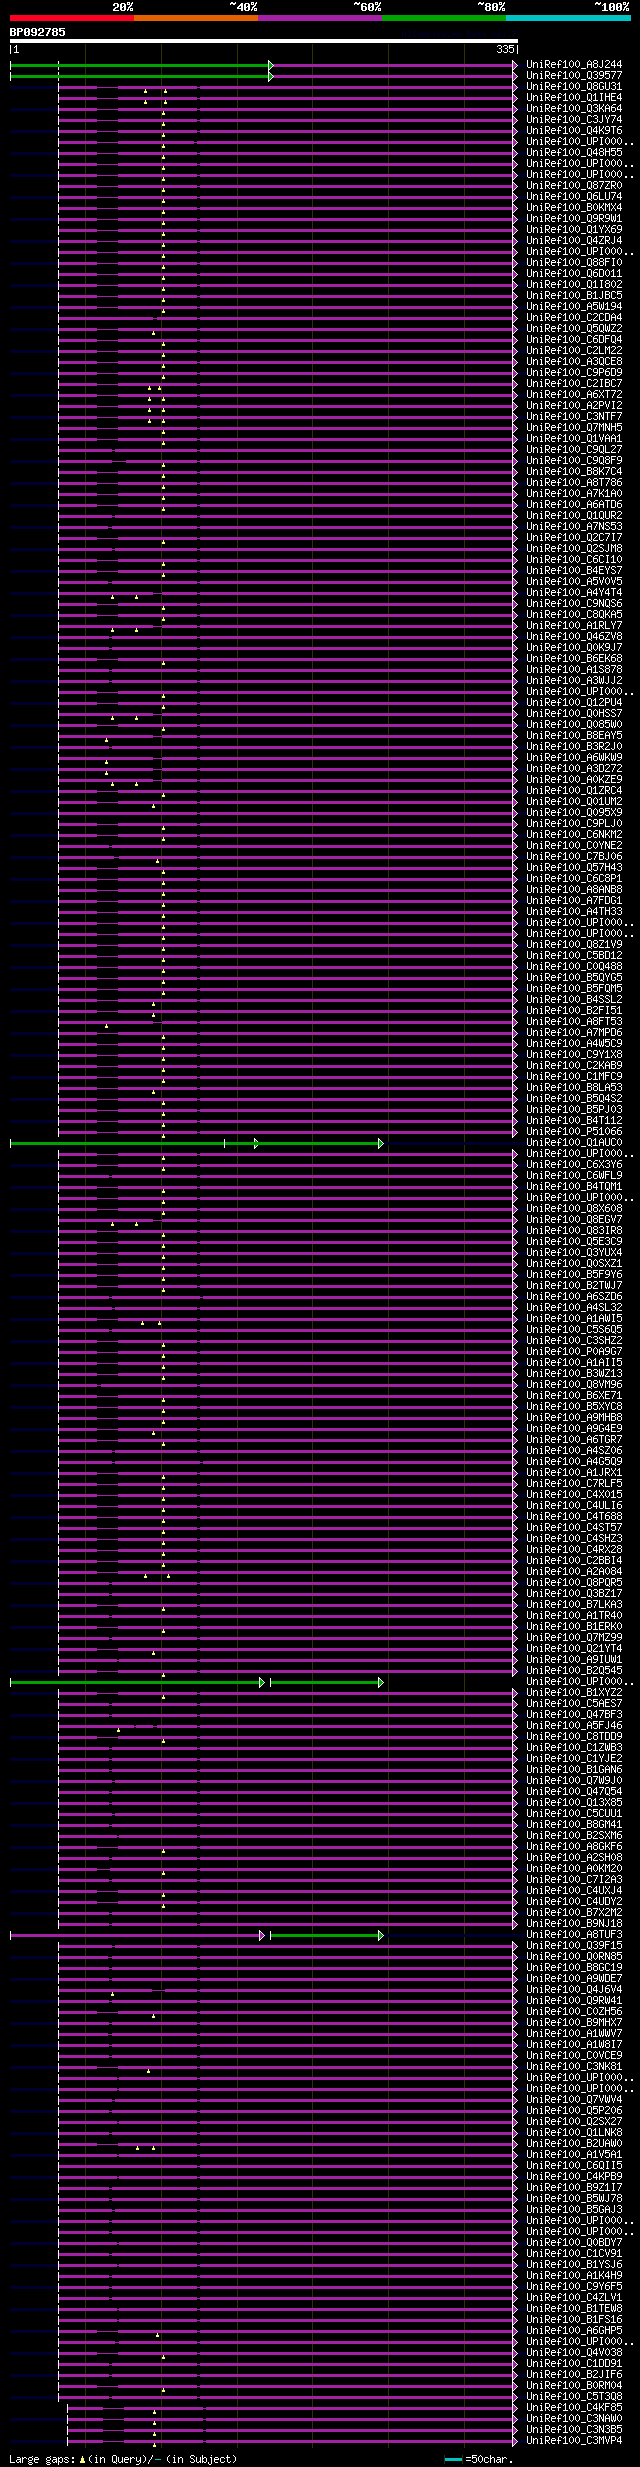Select the UniRef100_A1JRX1 label
Viewport: 640px width, 2467px height.
click(574, 1473)
